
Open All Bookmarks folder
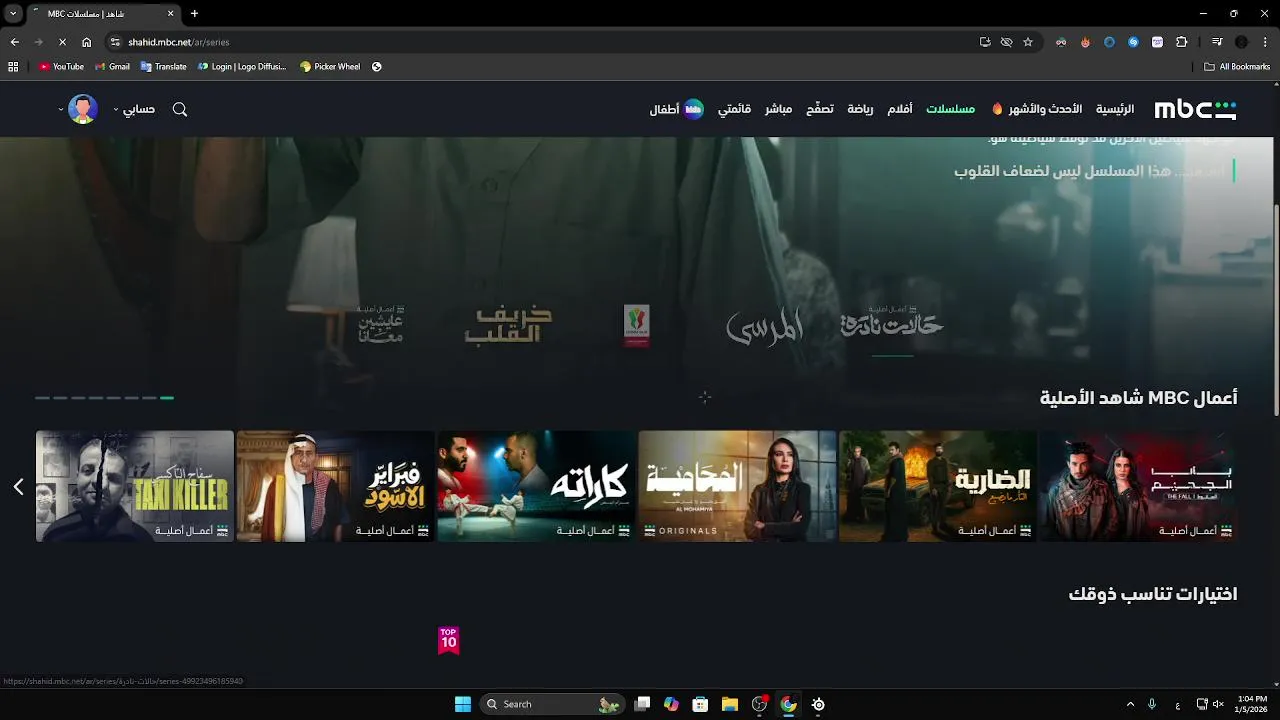tap(1237, 67)
